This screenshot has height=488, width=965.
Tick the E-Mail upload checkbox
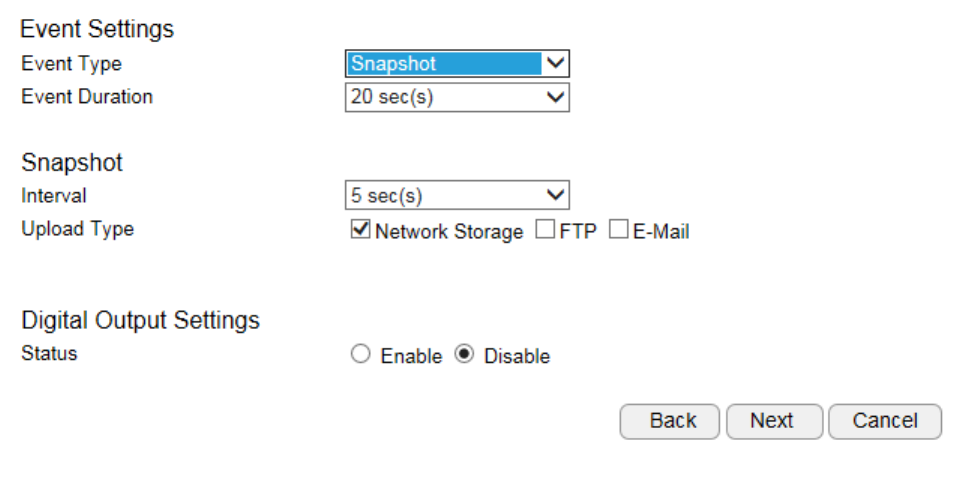point(618,231)
